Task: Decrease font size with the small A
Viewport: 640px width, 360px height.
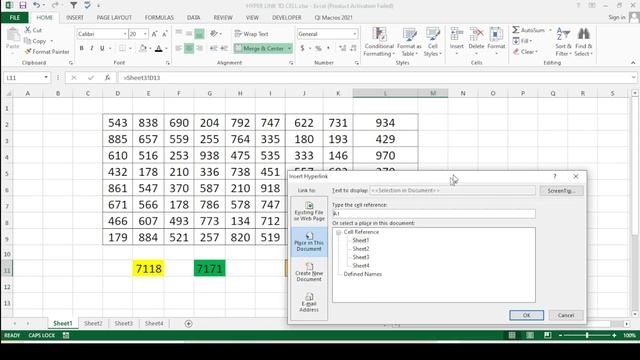Action: tap(164, 34)
